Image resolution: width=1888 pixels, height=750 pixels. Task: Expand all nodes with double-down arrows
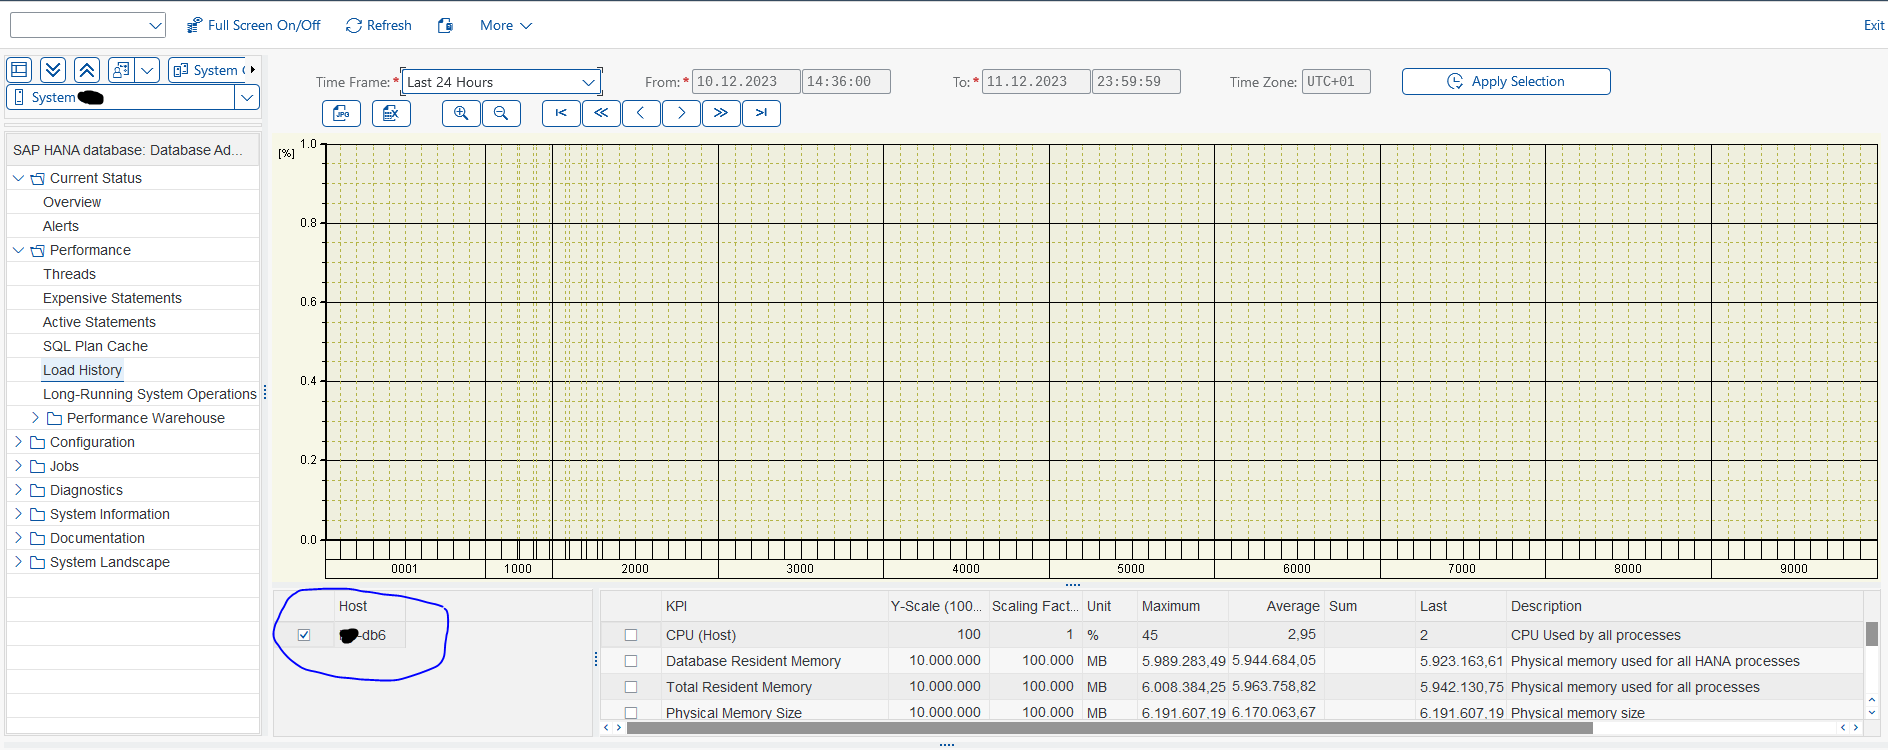(53, 70)
